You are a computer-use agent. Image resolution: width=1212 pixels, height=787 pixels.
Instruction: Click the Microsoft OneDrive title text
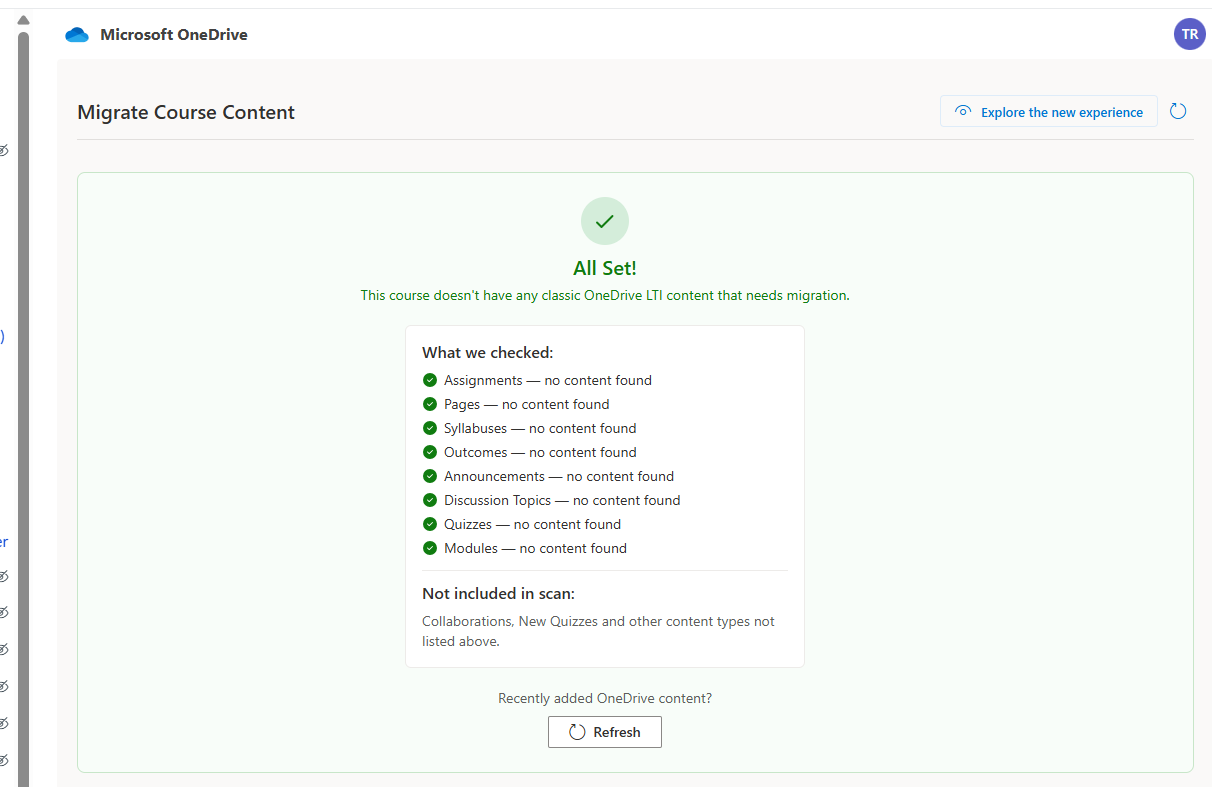[174, 35]
